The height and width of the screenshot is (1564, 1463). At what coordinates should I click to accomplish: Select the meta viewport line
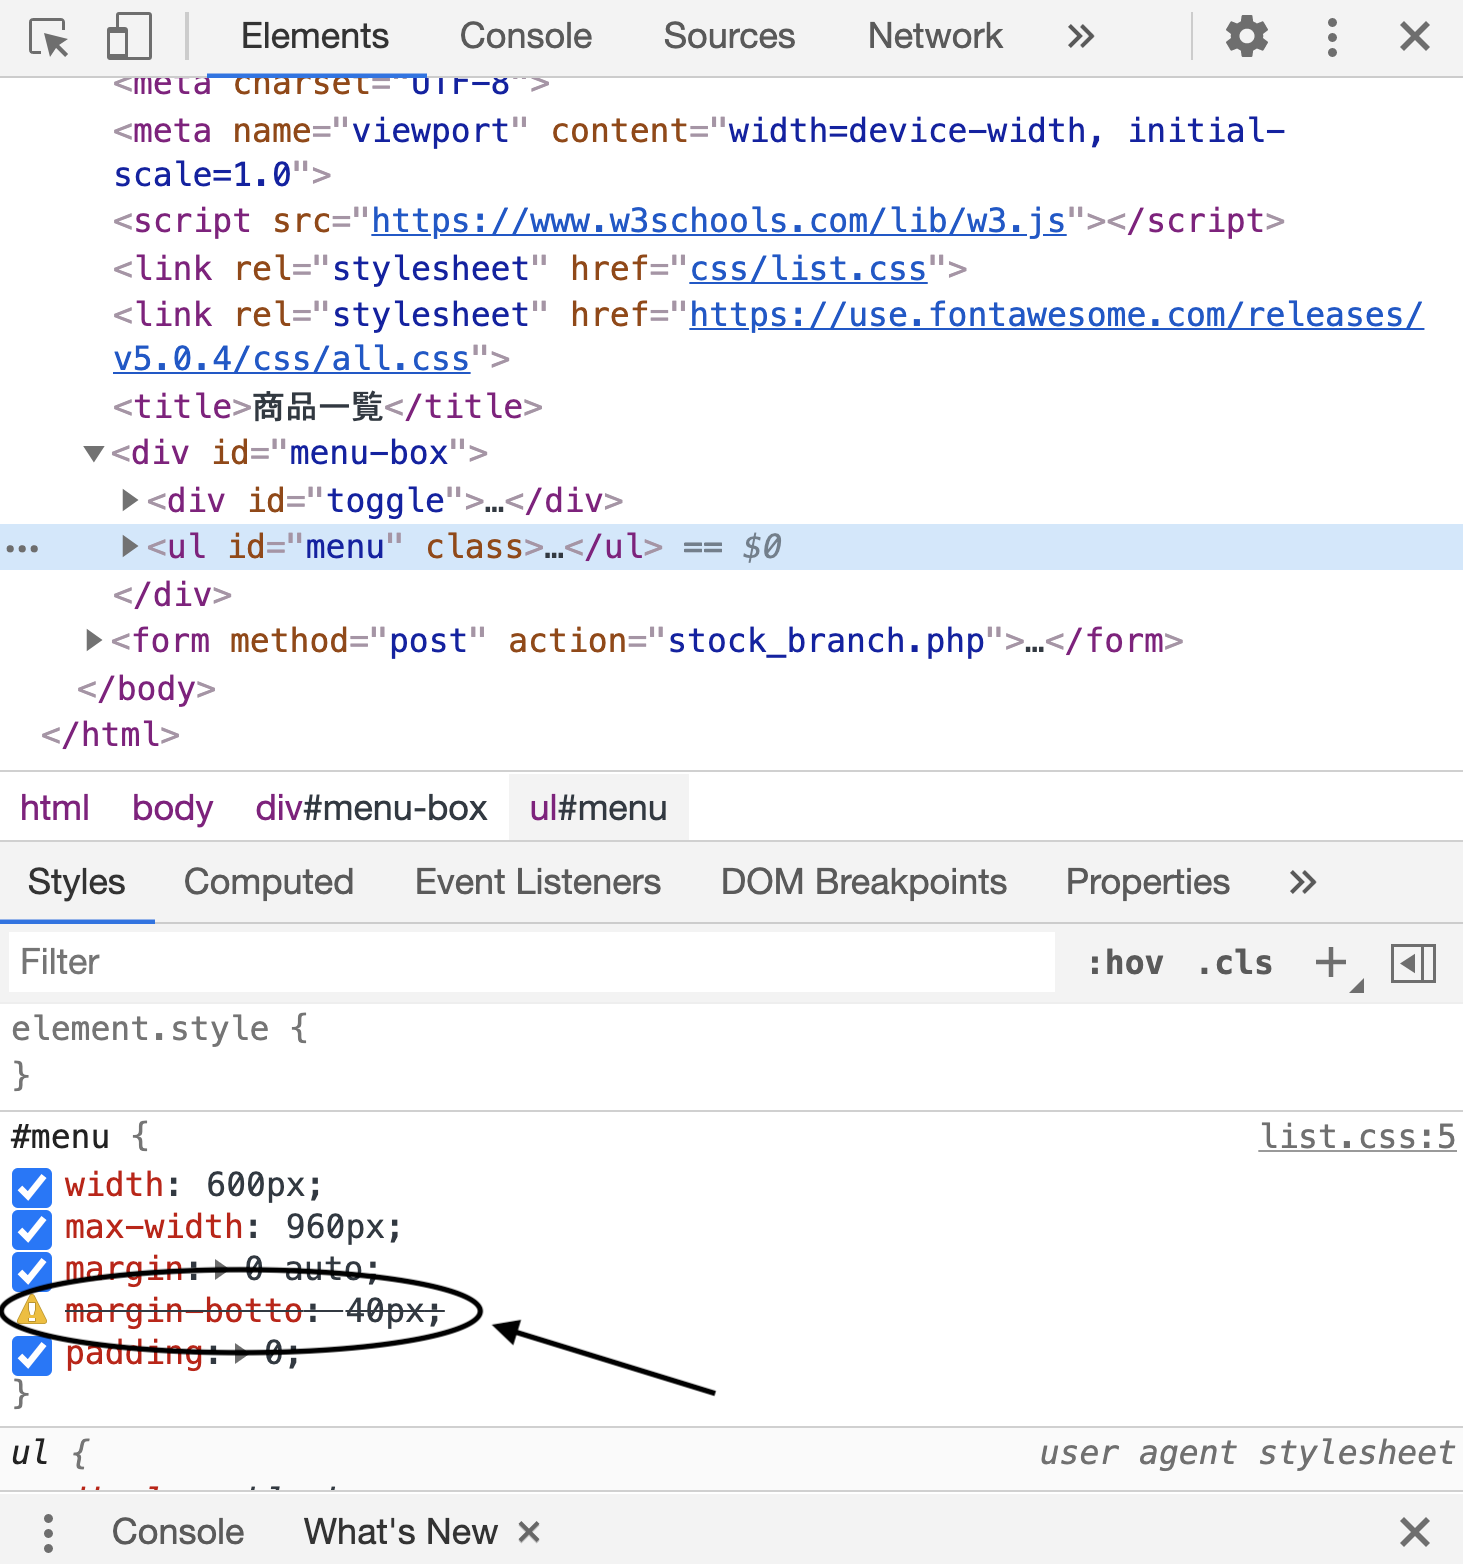(x=699, y=153)
